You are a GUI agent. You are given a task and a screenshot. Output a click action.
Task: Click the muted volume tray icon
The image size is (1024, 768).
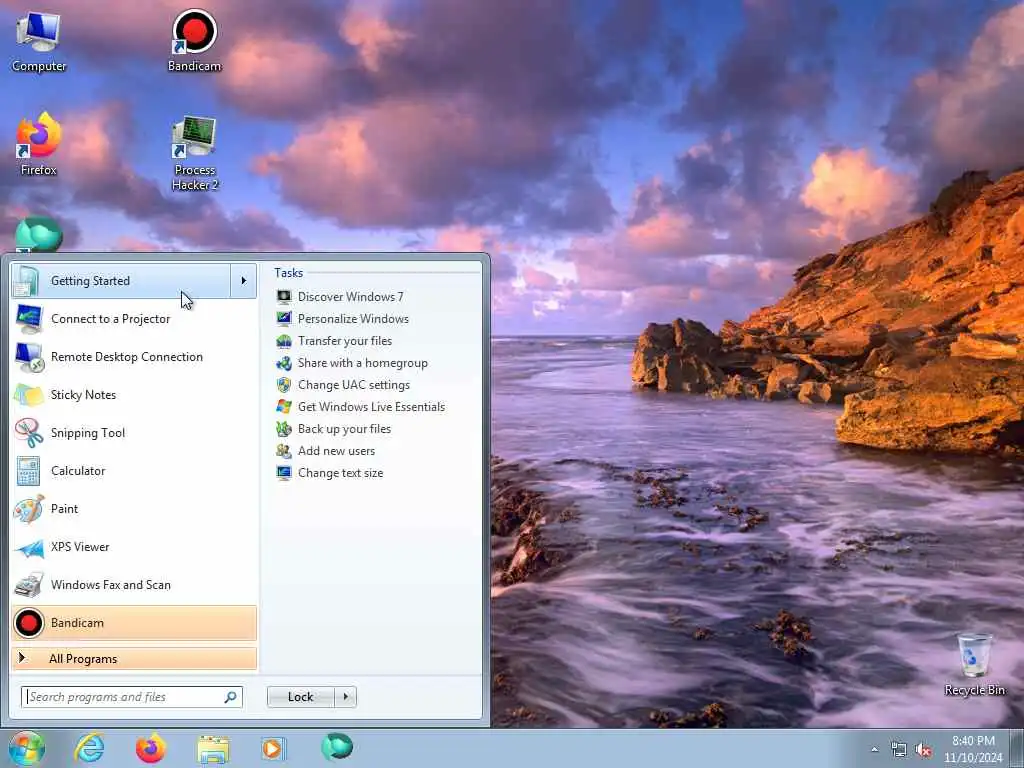923,750
